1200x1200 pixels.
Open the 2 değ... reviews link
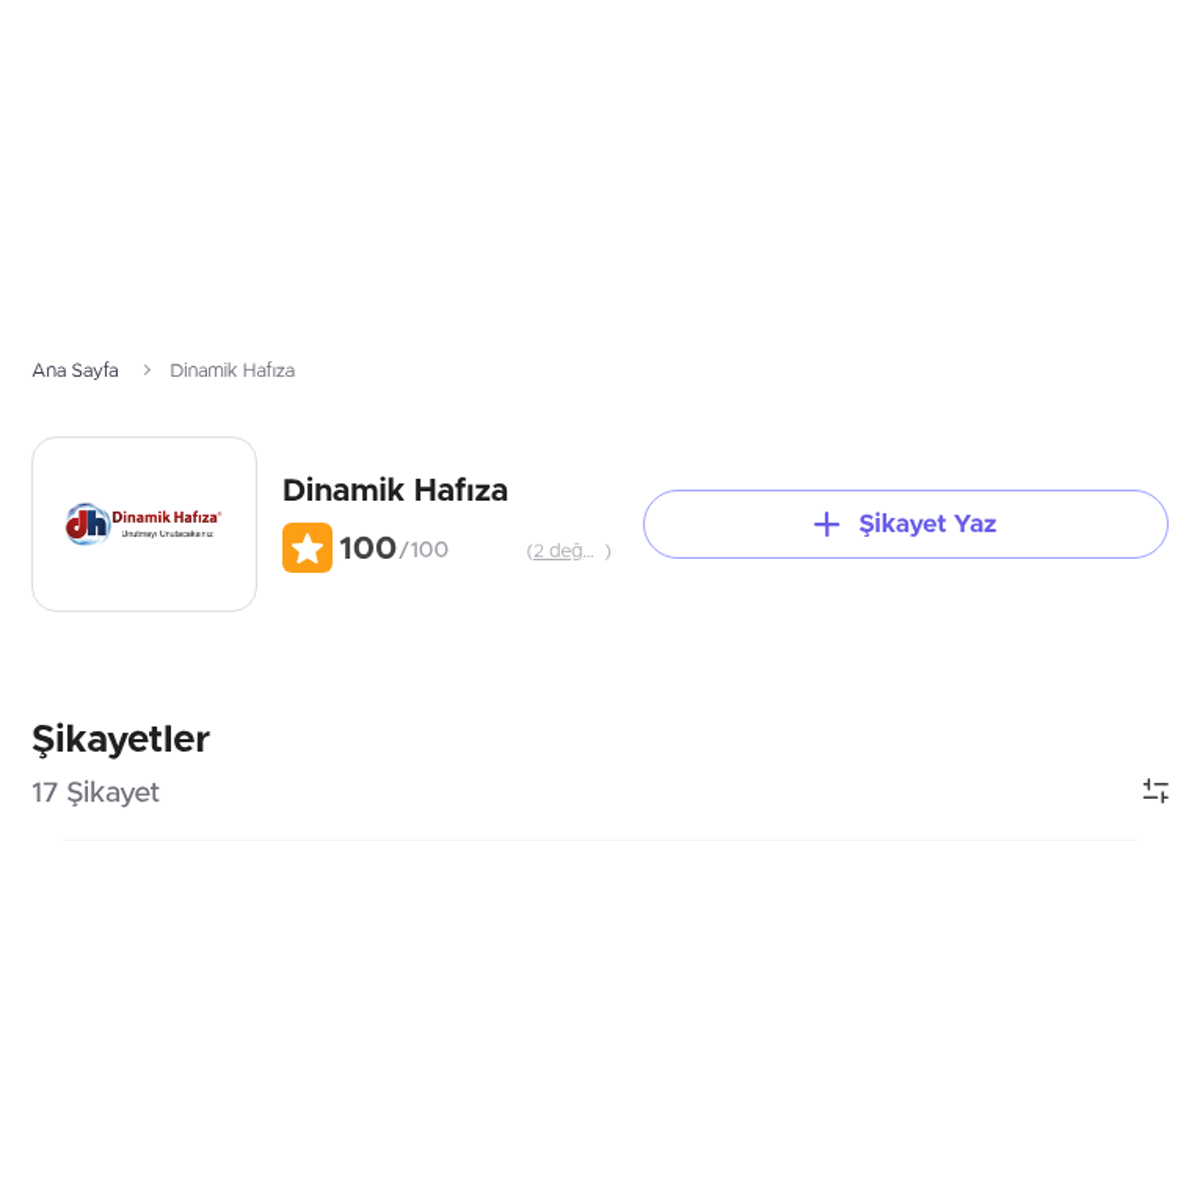[x=563, y=551]
